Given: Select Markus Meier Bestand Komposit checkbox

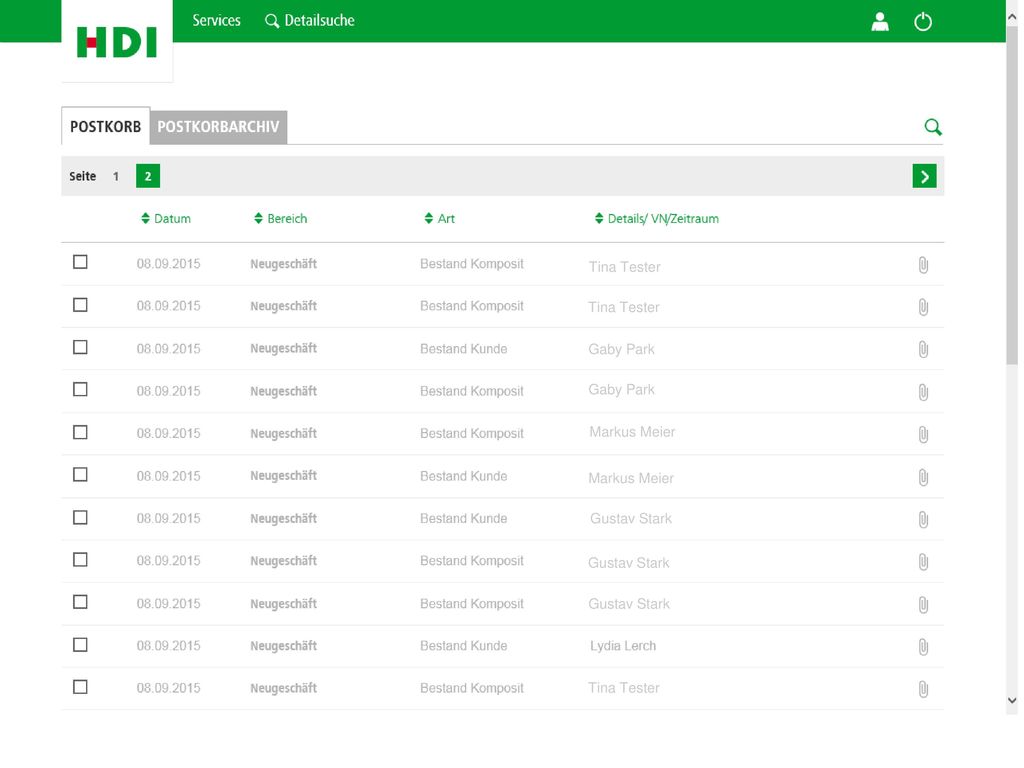Looking at the screenshot, I should pyautogui.click(x=80, y=432).
